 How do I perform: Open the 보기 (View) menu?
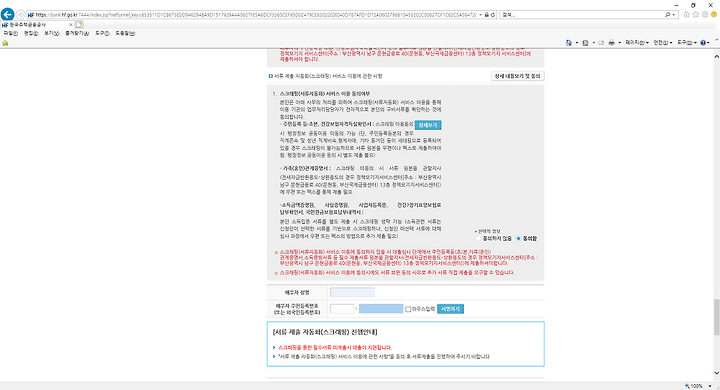point(51,34)
